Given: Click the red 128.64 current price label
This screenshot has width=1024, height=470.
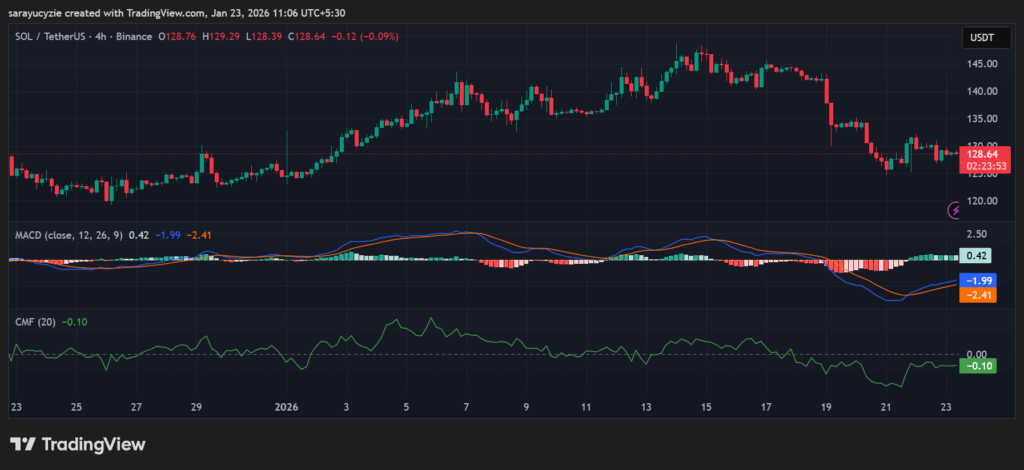Looking at the screenshot, I should (x=984, y=155).
